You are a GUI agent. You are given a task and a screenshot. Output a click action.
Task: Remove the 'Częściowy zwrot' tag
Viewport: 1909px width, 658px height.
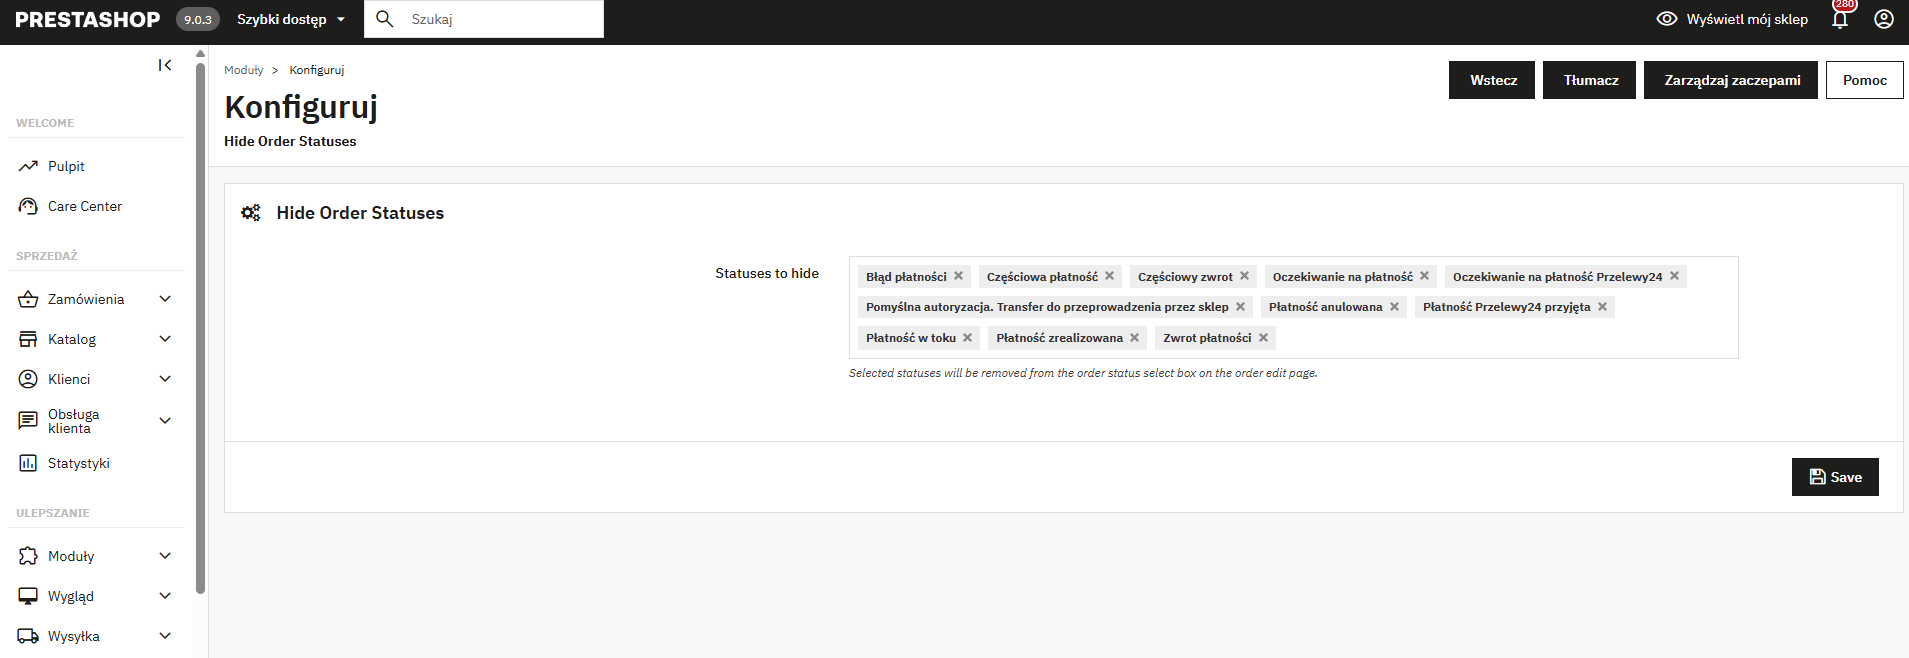point(1244,276)
